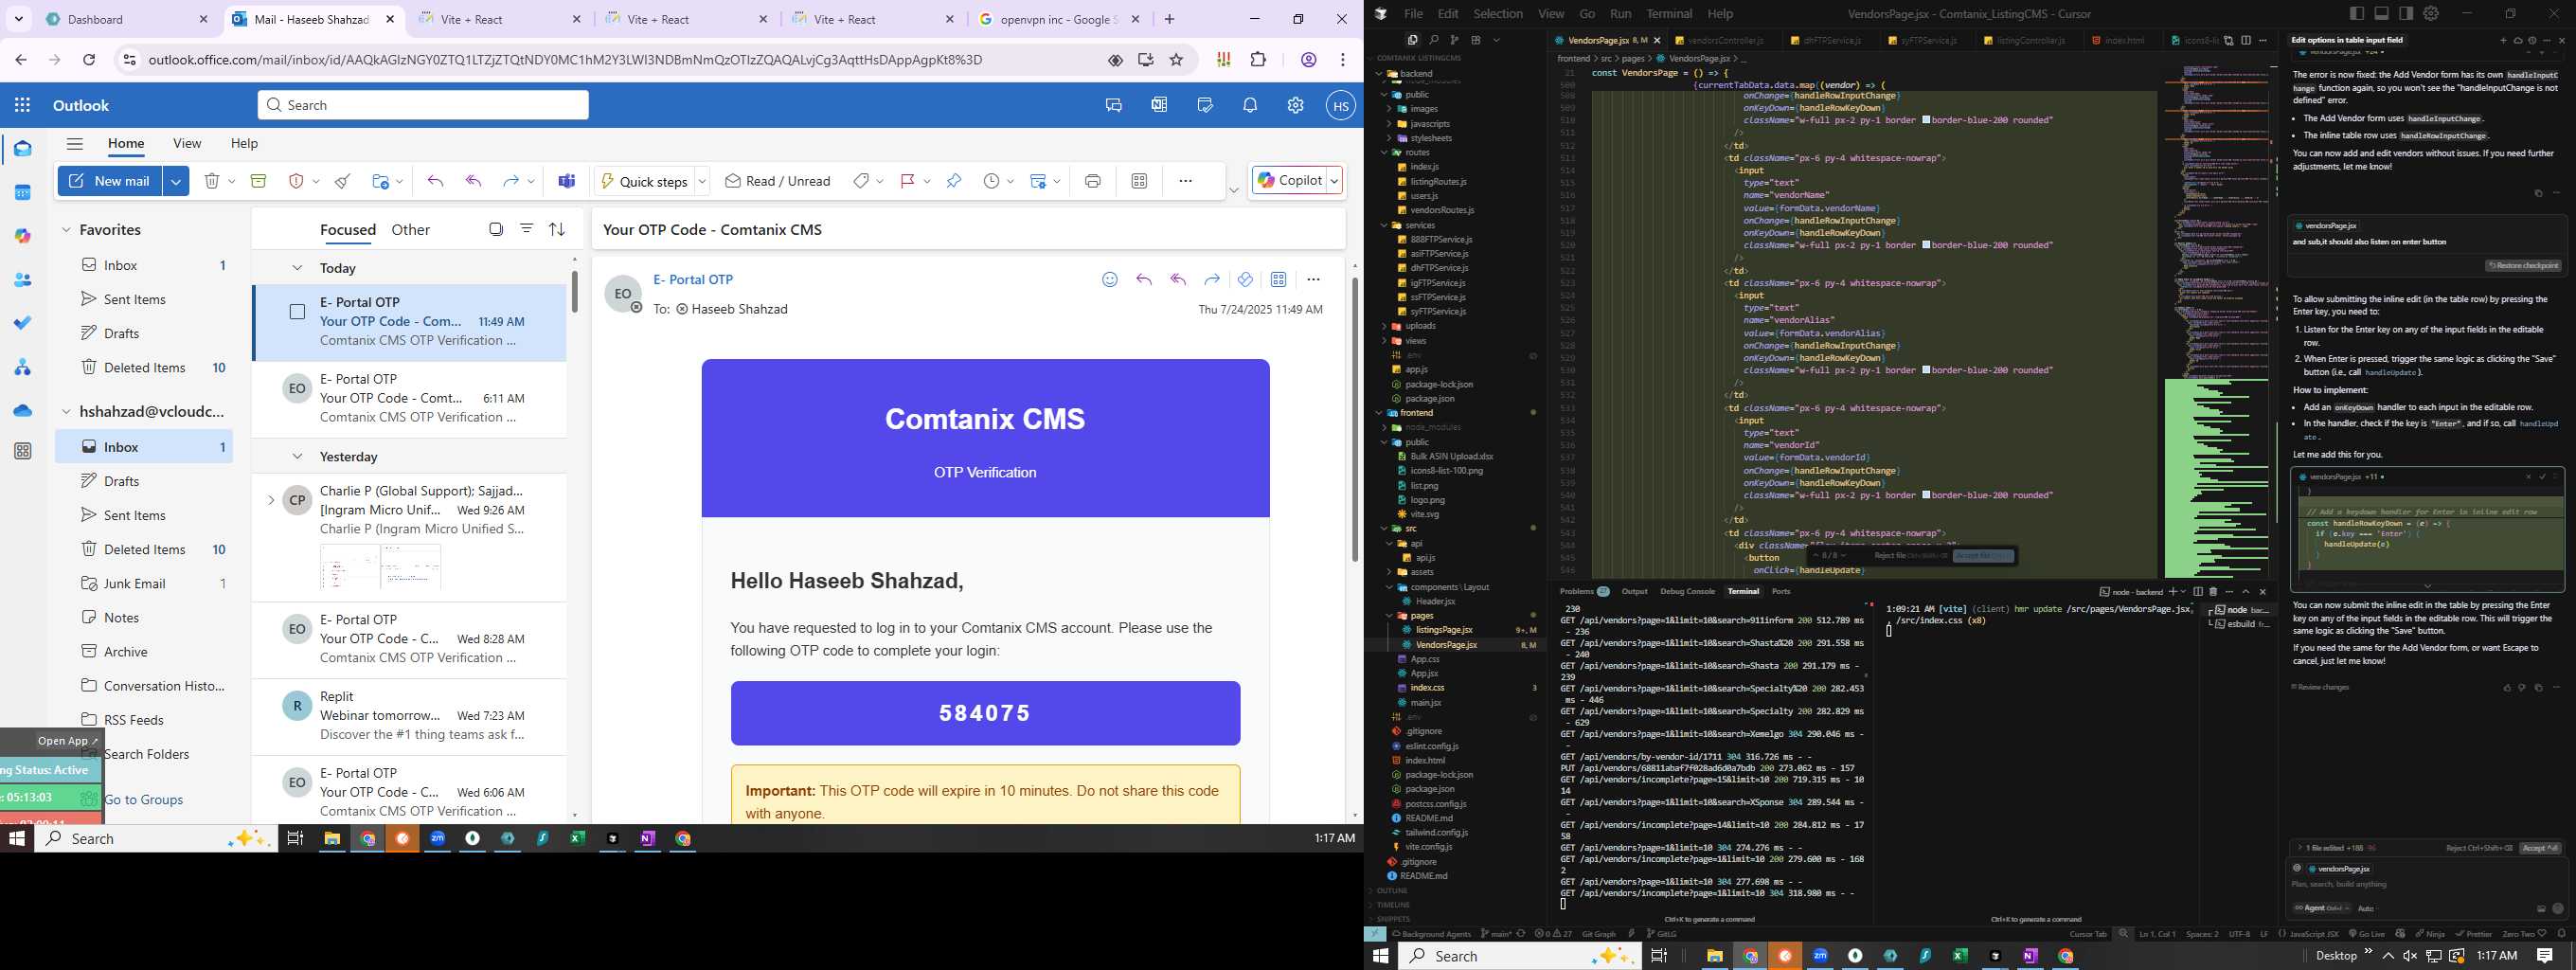Screen dimensions: 2576x970
Task: Collapse the Yesterday group in message list
Action: point(297,457)
